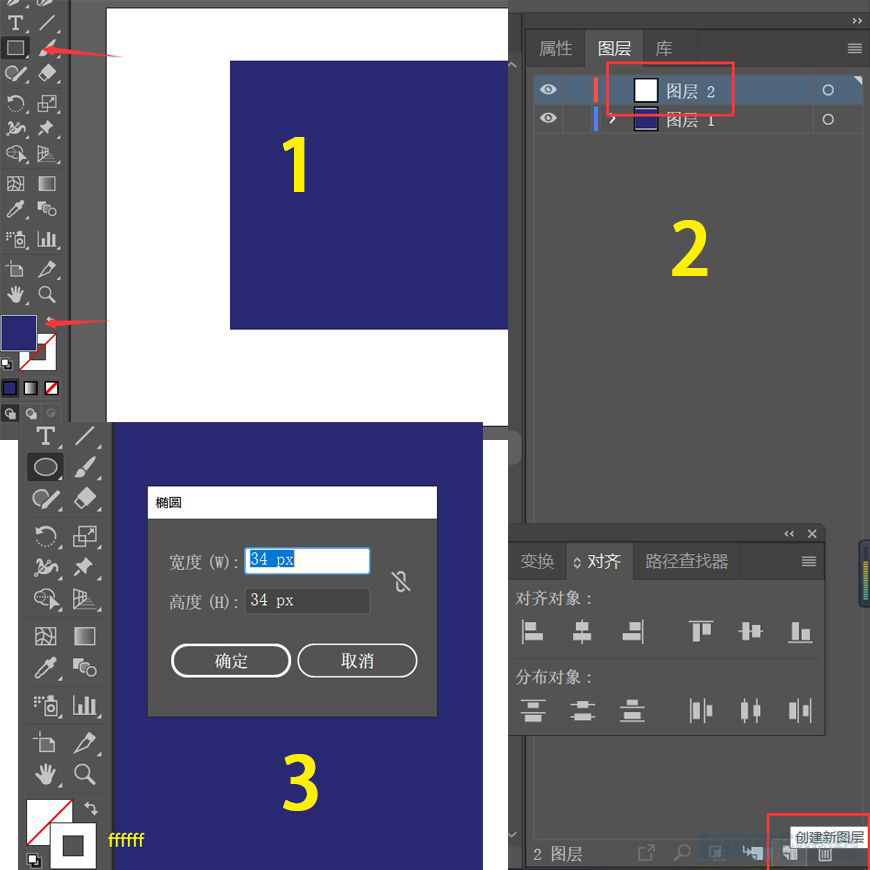Hide 图层 1 using eye icon
This screenshot has width=870, height=870.
(x=547, y=119)
